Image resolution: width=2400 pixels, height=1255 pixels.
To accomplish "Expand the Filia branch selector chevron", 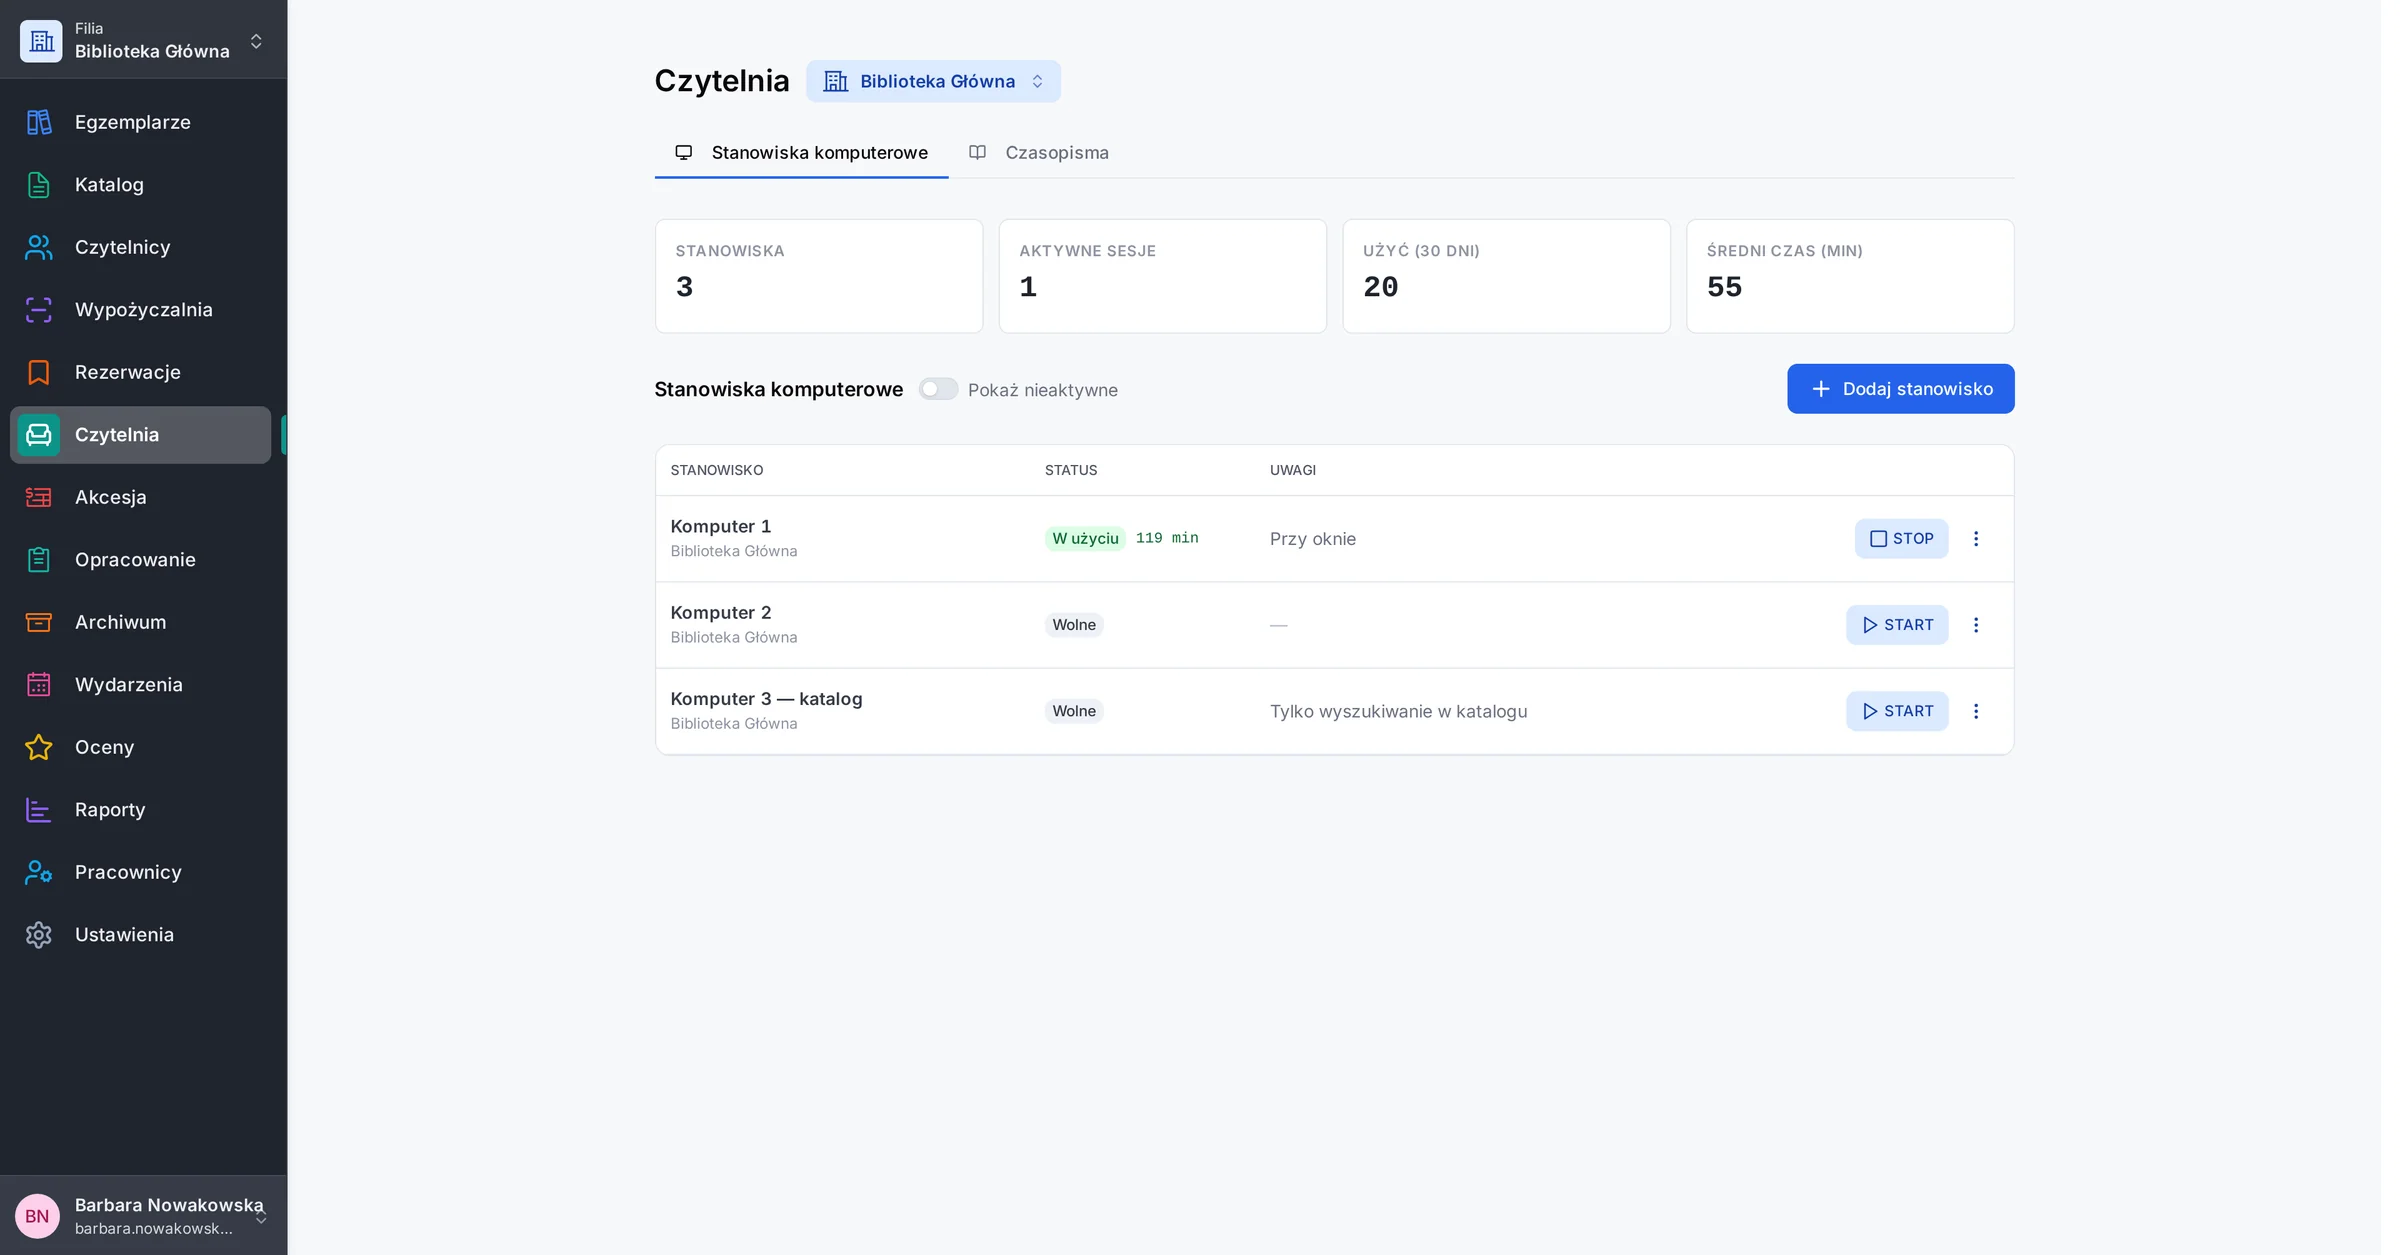I will (256, 41).
